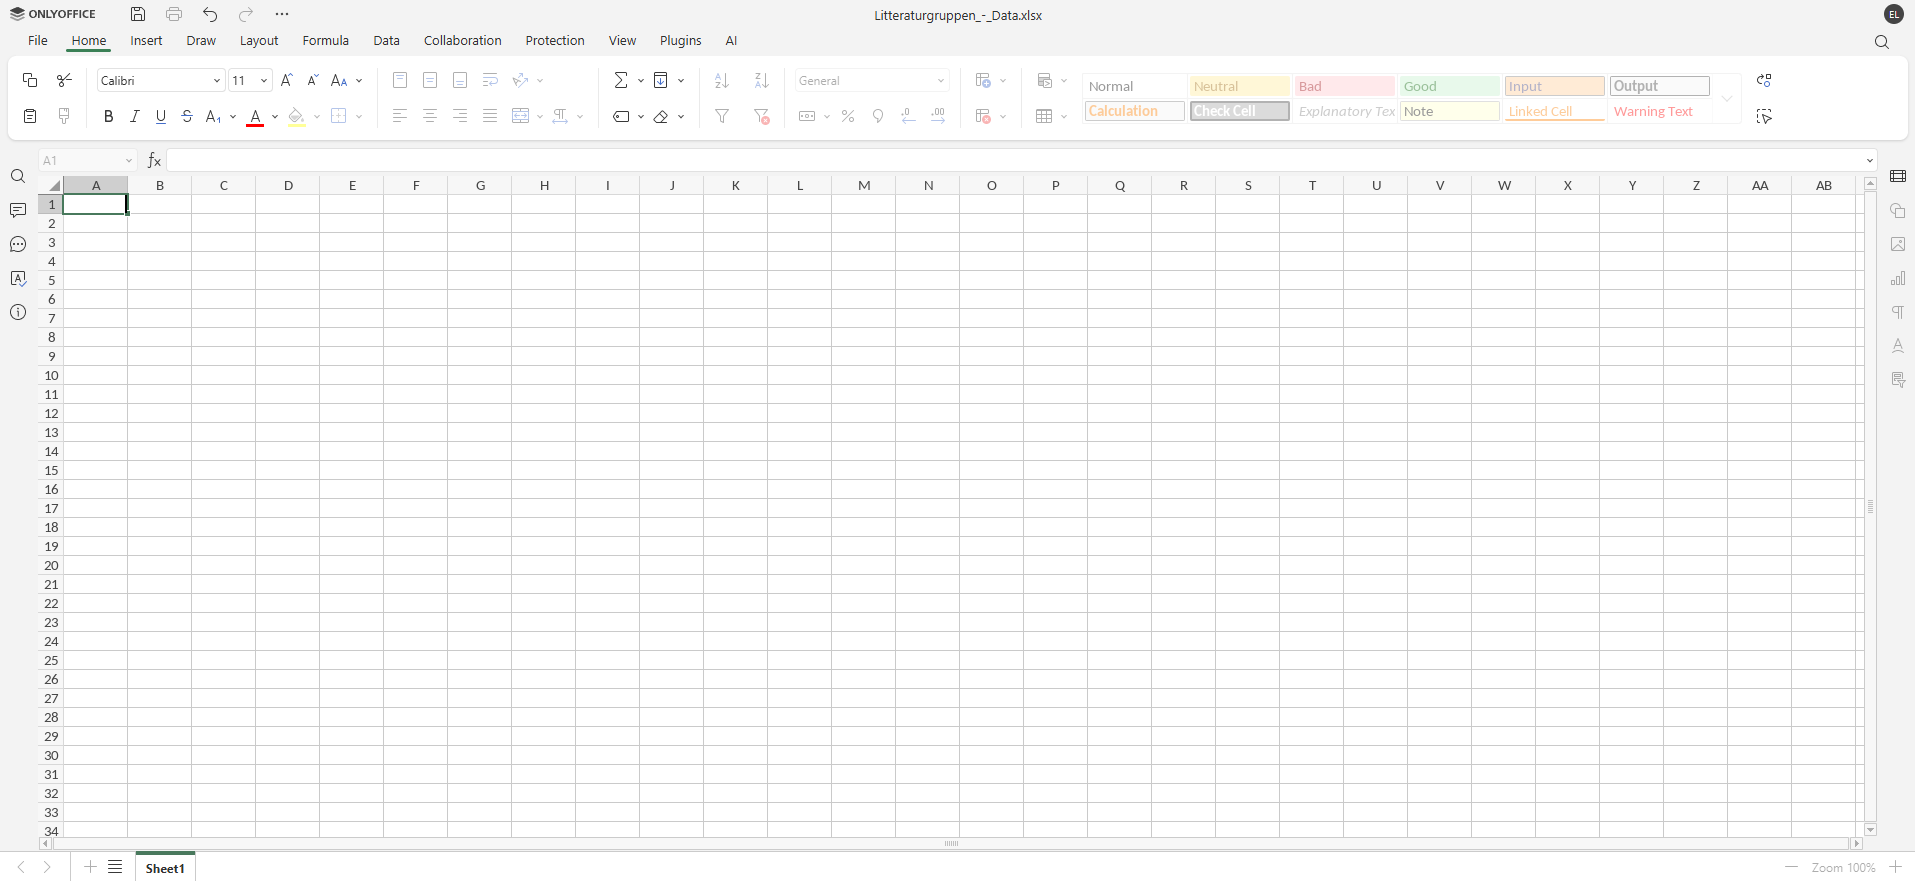1915x881 pixels.
Task: Open the Formula tab
Action: pyautogui.click(x=325, y=40)
